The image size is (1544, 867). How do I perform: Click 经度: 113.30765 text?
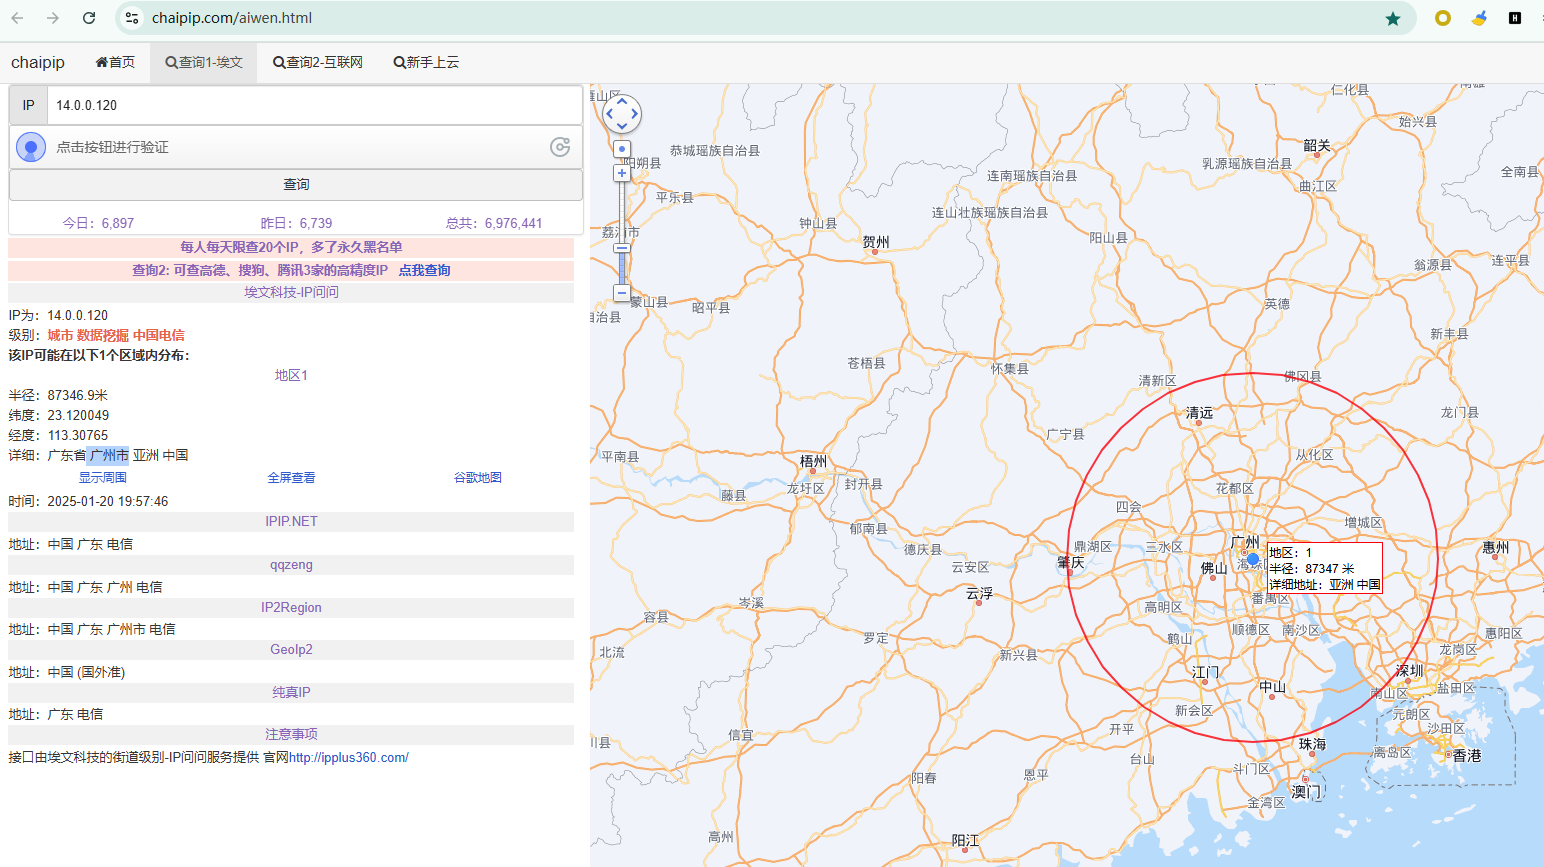[58, 435]
